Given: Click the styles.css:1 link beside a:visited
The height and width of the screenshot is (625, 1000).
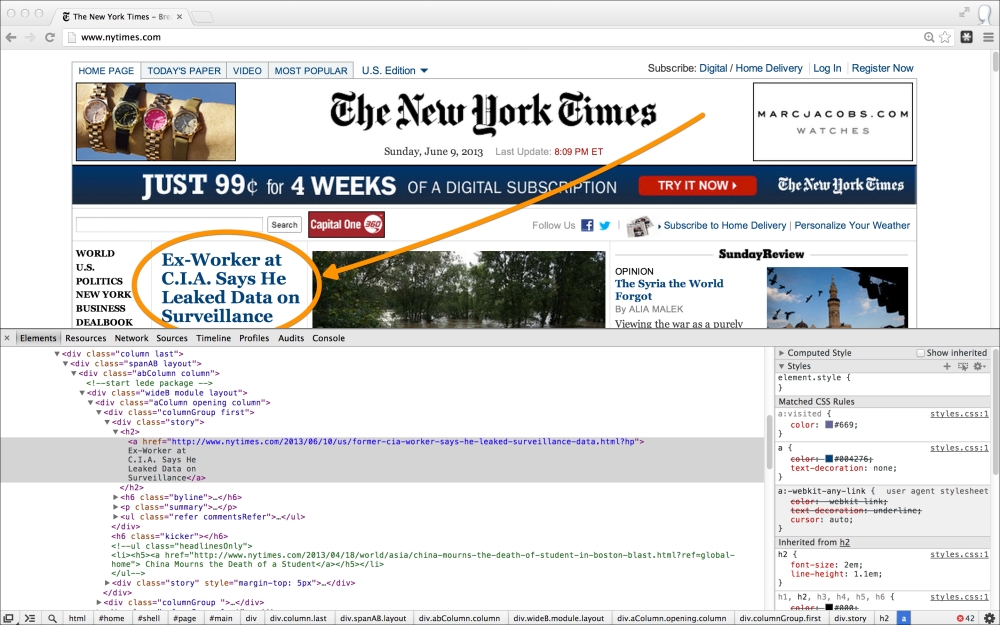Looking at the screenshot, I should (959, 414).
